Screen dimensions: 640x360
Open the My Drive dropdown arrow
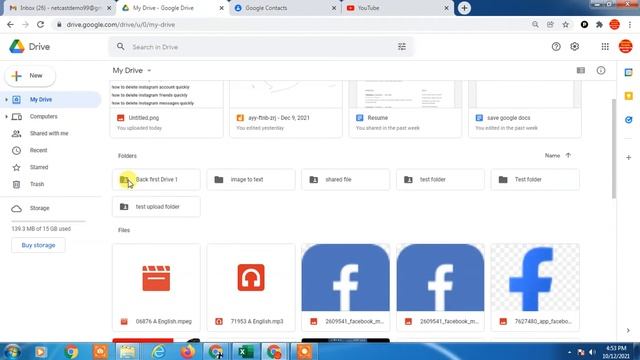click(149, 71)
